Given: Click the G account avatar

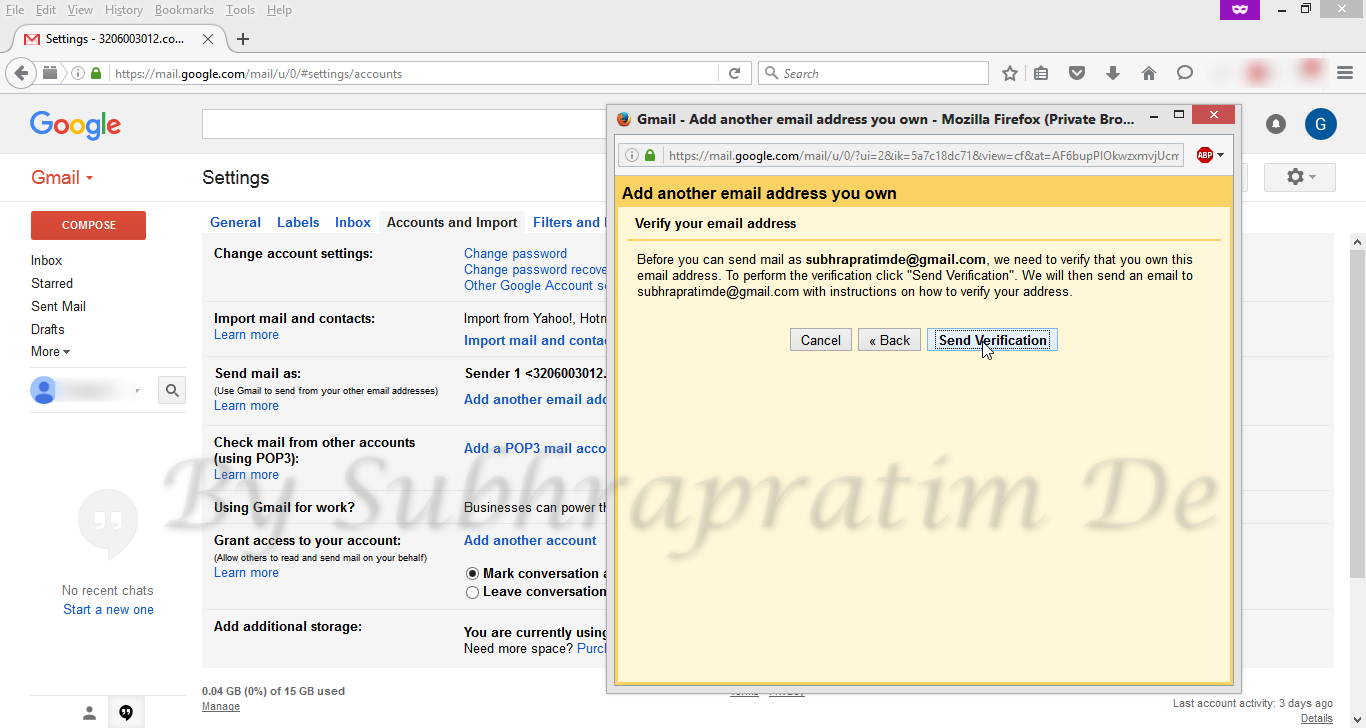Looking at the screenshot, I should click(x=1321, y=124).
